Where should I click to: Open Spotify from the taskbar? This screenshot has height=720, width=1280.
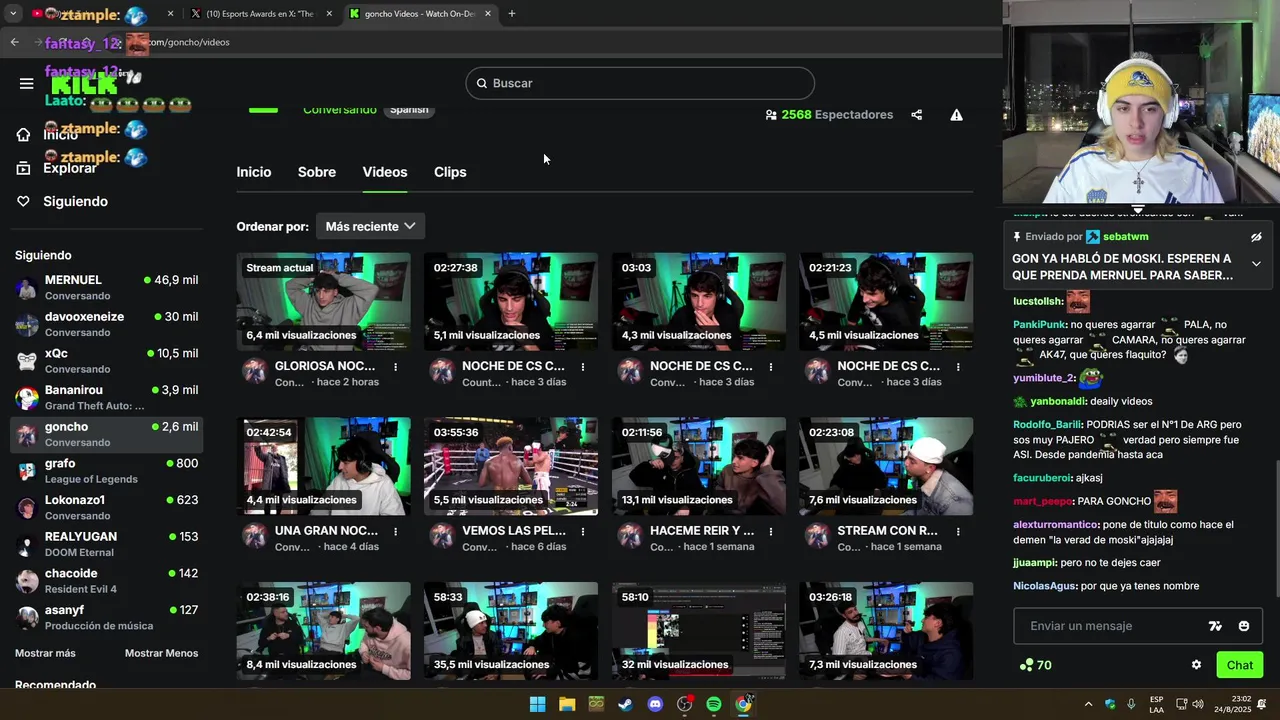pyautogui.click(x=714, y=704)
